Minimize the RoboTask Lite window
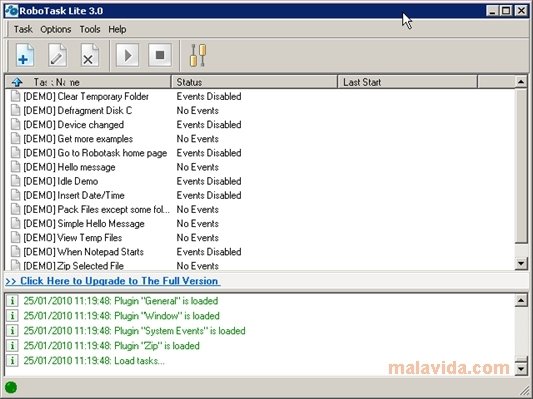Image resolution: width=533 pixels, height=399 pixels. [x=492, y=11]
